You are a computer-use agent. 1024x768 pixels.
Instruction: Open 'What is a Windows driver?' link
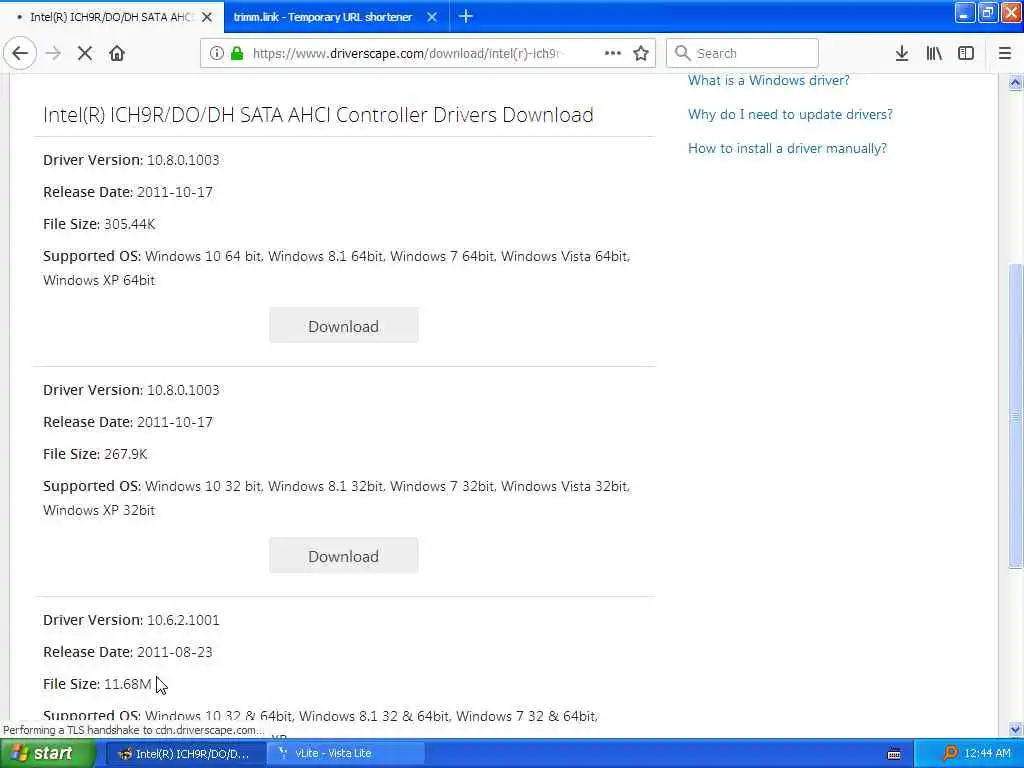[x=769, y=80]
